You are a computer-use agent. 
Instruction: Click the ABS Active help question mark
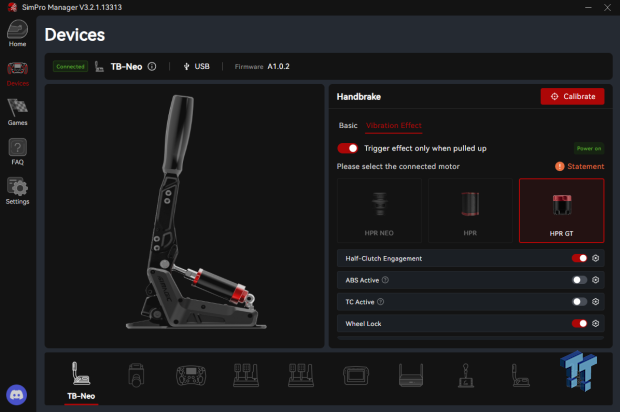tap(385, 280)
